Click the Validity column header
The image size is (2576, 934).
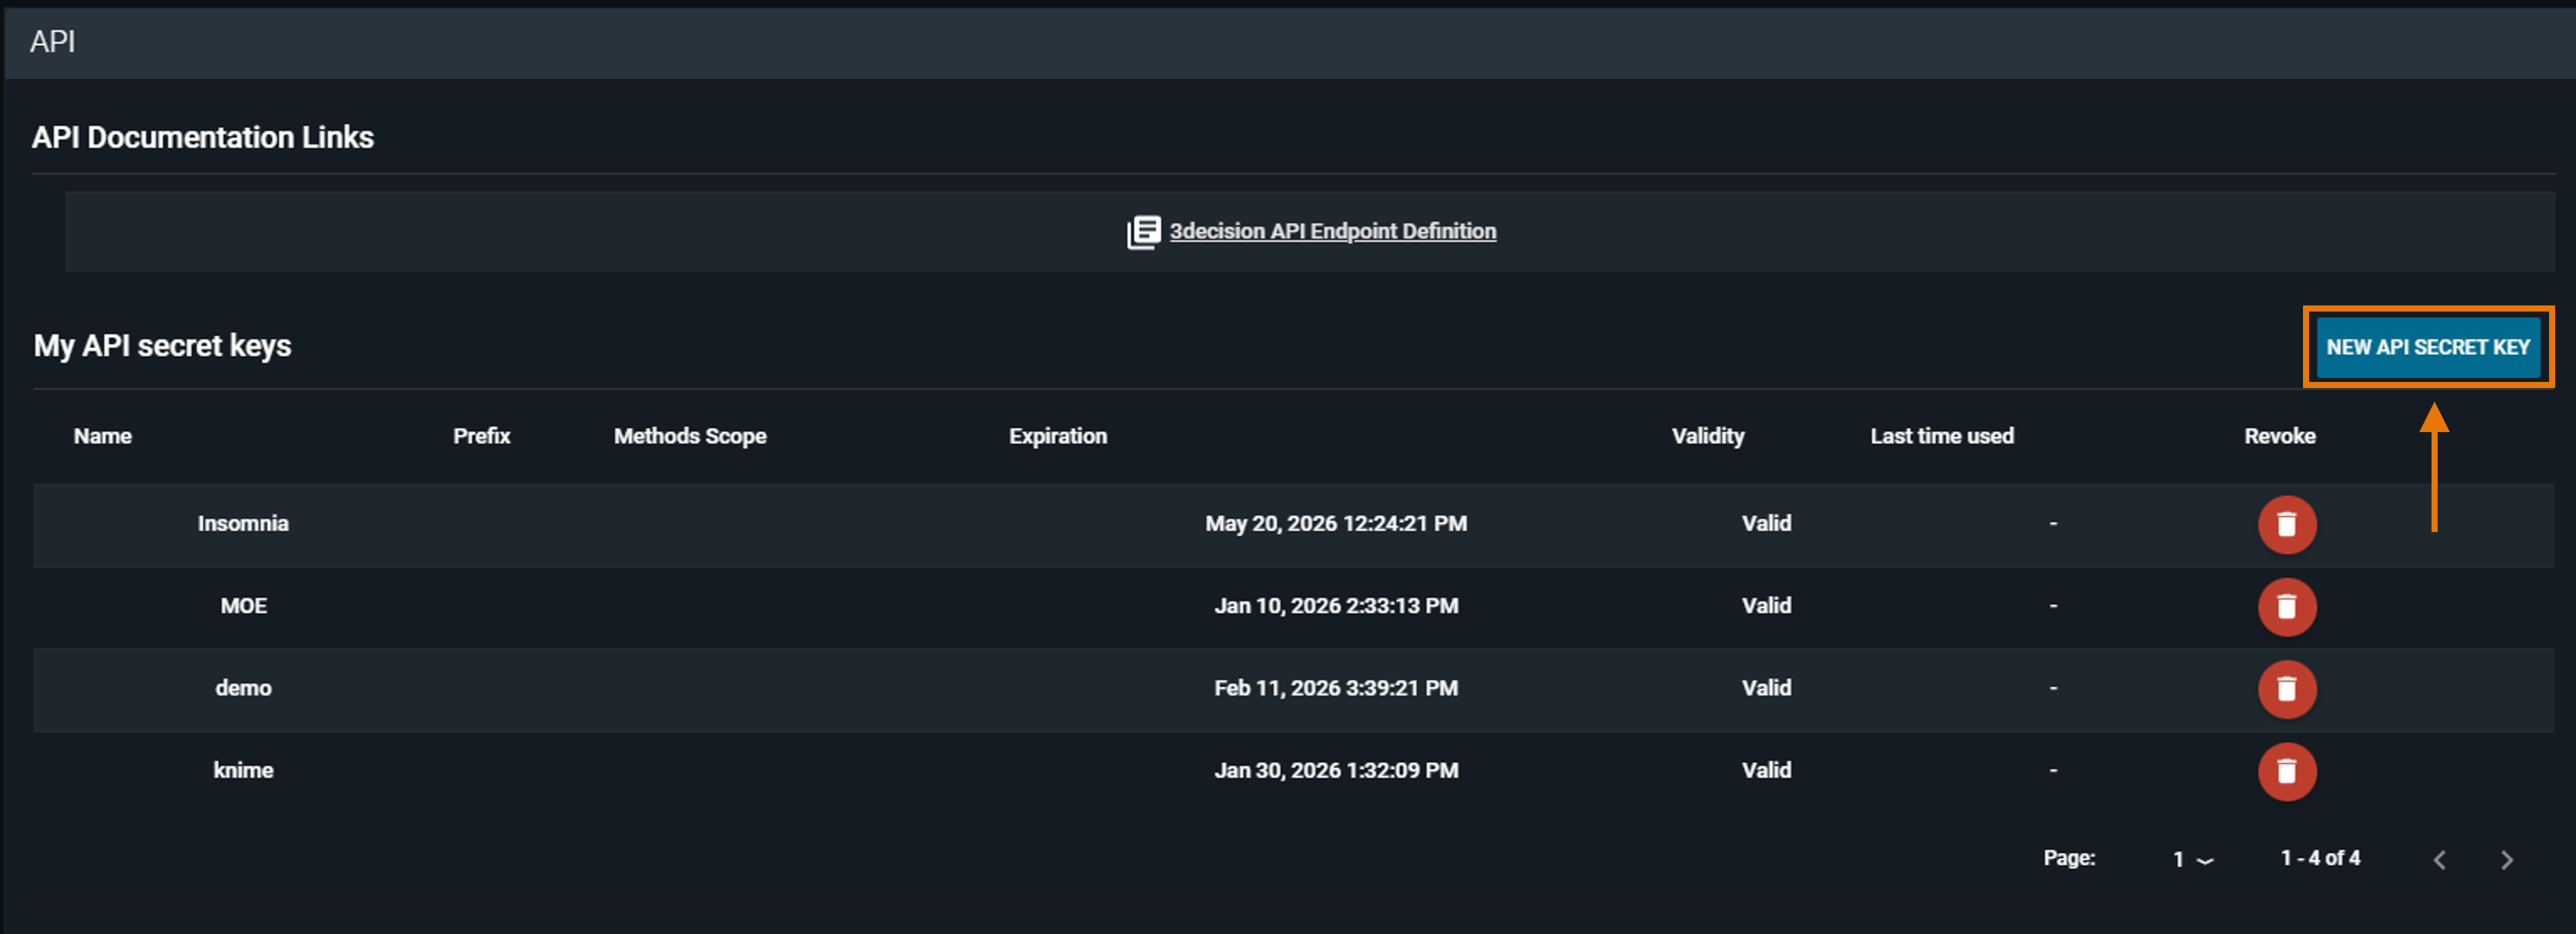click(x=1707, y=436)
